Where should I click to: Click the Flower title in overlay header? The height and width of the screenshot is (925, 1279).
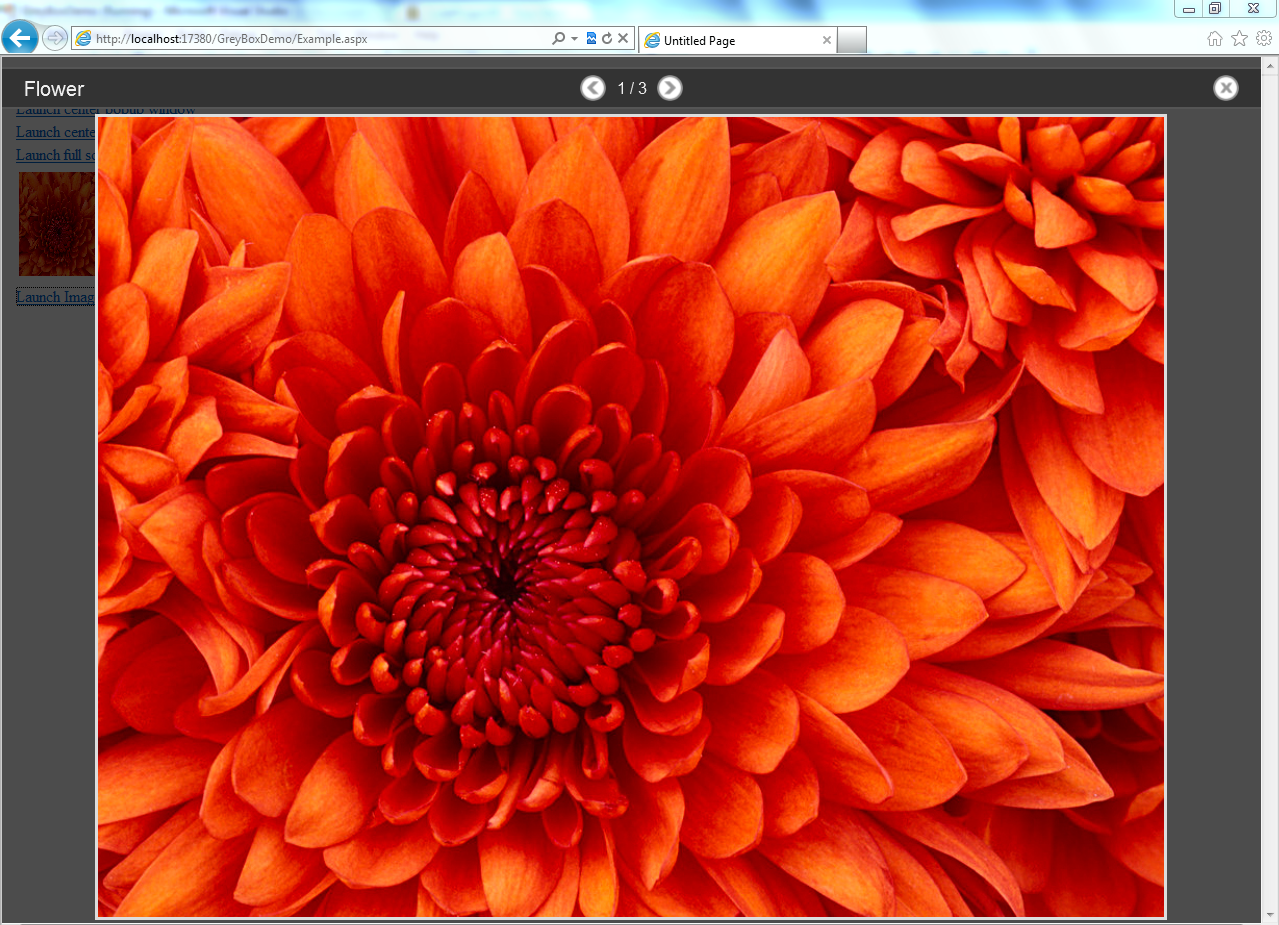54,89
